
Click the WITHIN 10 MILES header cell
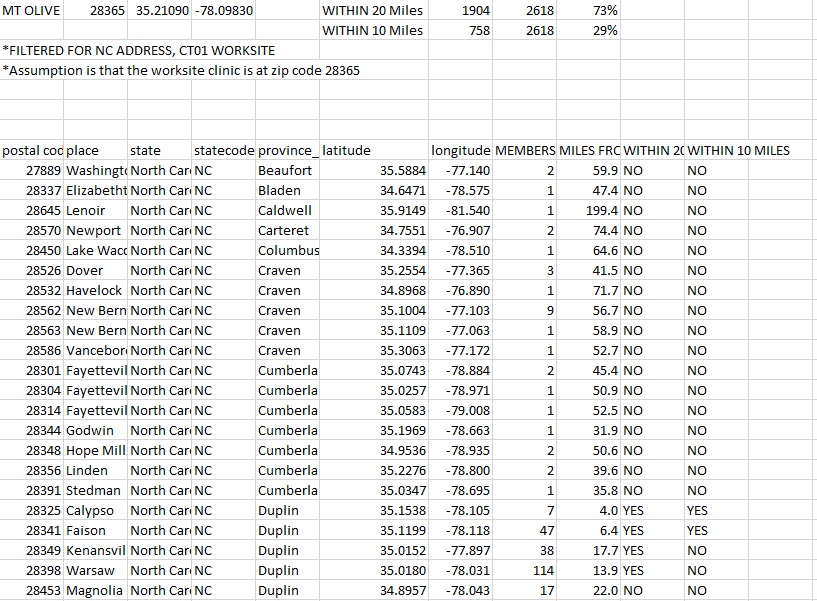click(739, 150)
